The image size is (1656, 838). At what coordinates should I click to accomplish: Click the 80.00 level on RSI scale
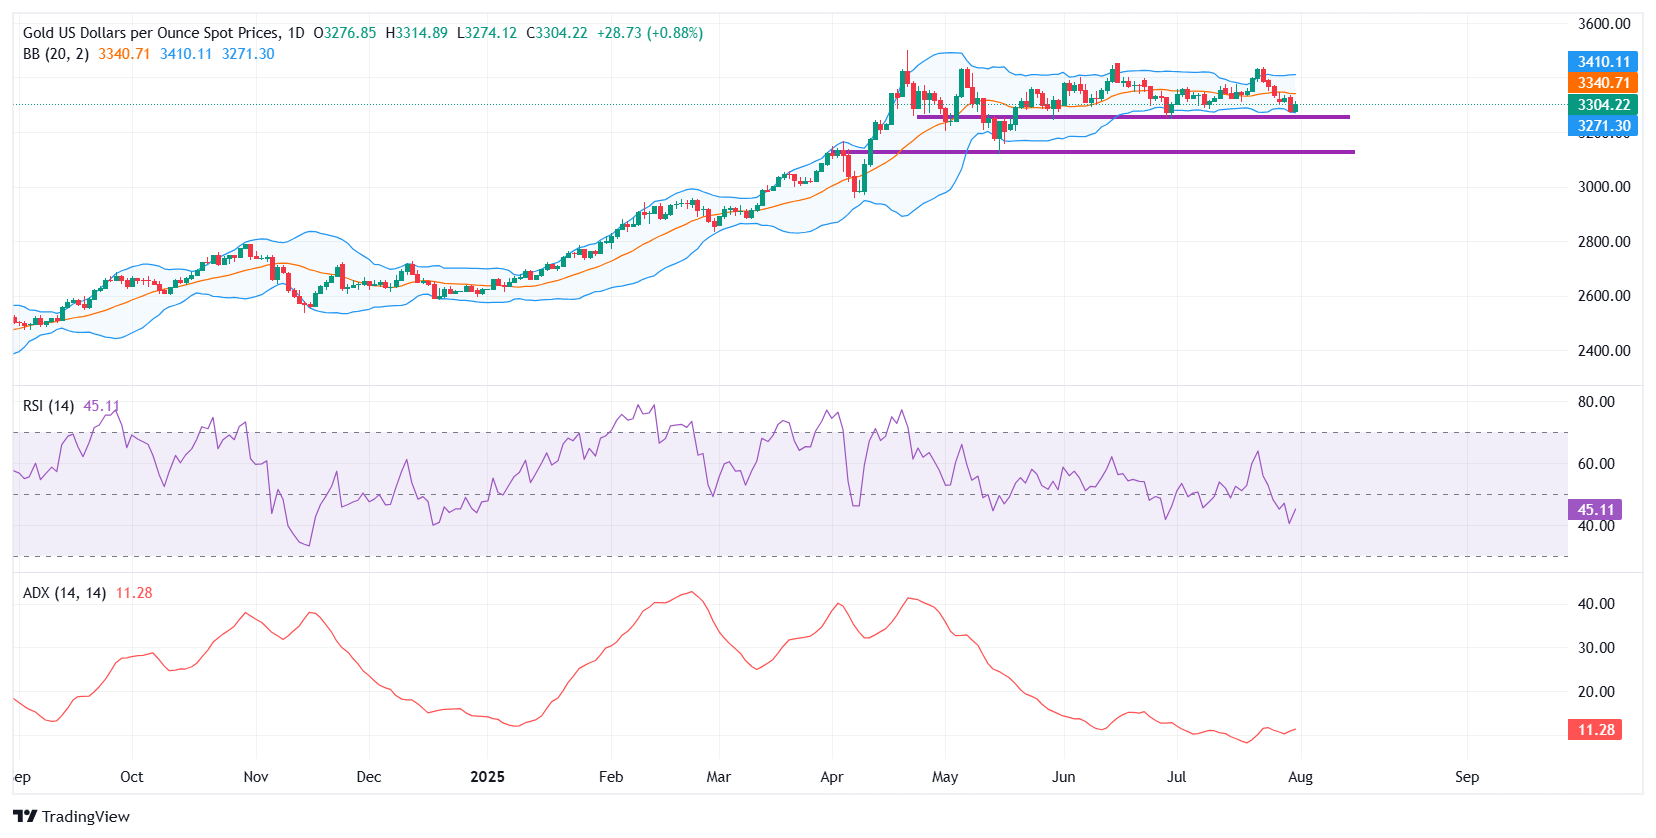tap(1596, 402)
